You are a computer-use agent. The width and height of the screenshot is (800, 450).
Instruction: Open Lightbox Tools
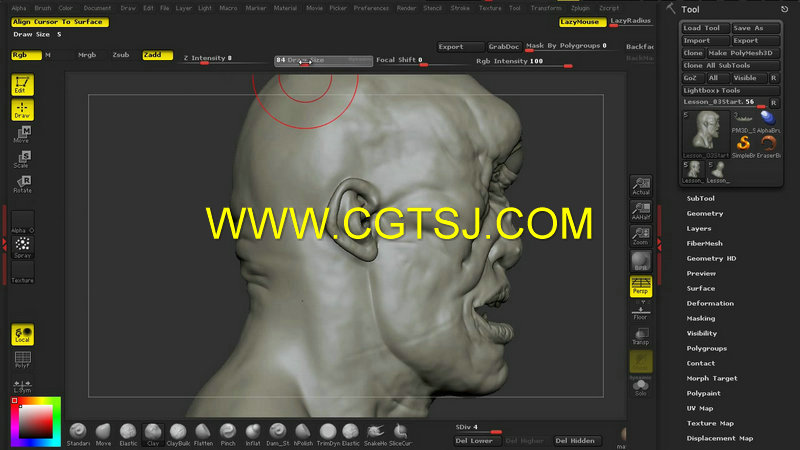[x=731, y=90]
